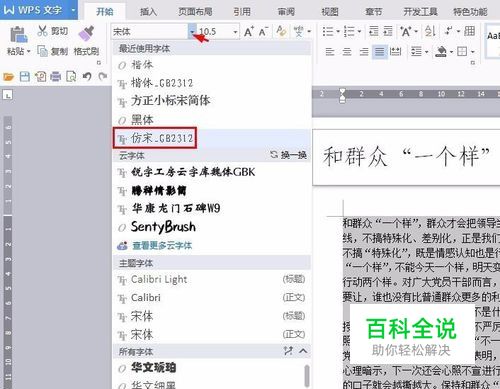
Task: Click the ruler tab selector box
Action: click(x=7, y=95)
